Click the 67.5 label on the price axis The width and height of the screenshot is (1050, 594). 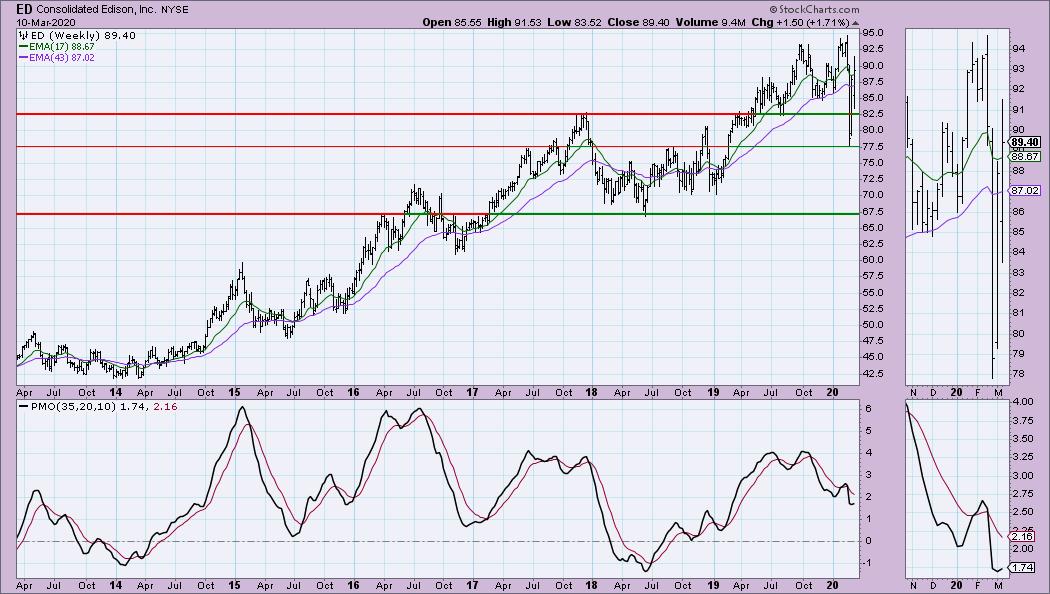pyautogui.click(x=873, y=211)
